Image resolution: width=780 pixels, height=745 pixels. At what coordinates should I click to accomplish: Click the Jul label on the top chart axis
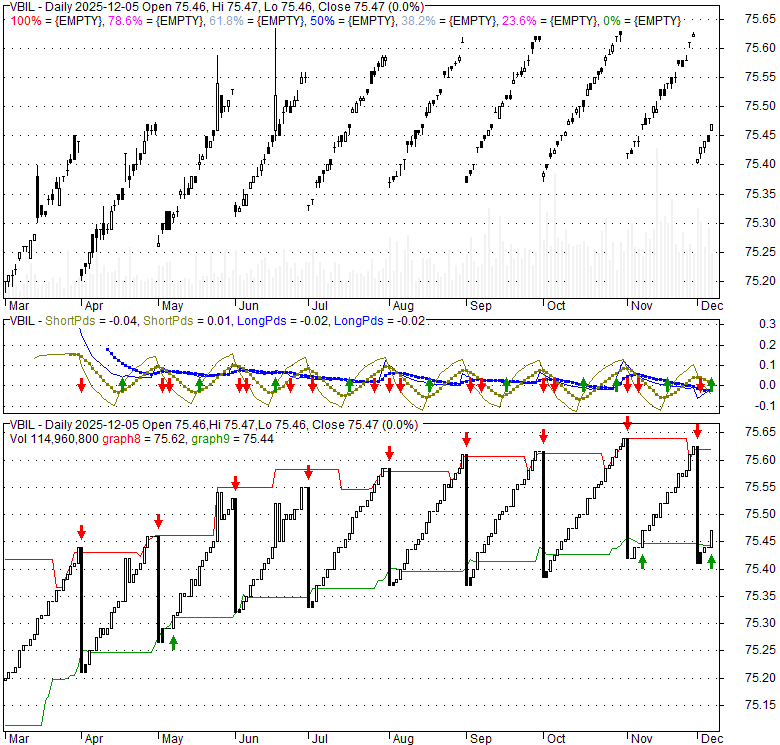click(320, 305)
